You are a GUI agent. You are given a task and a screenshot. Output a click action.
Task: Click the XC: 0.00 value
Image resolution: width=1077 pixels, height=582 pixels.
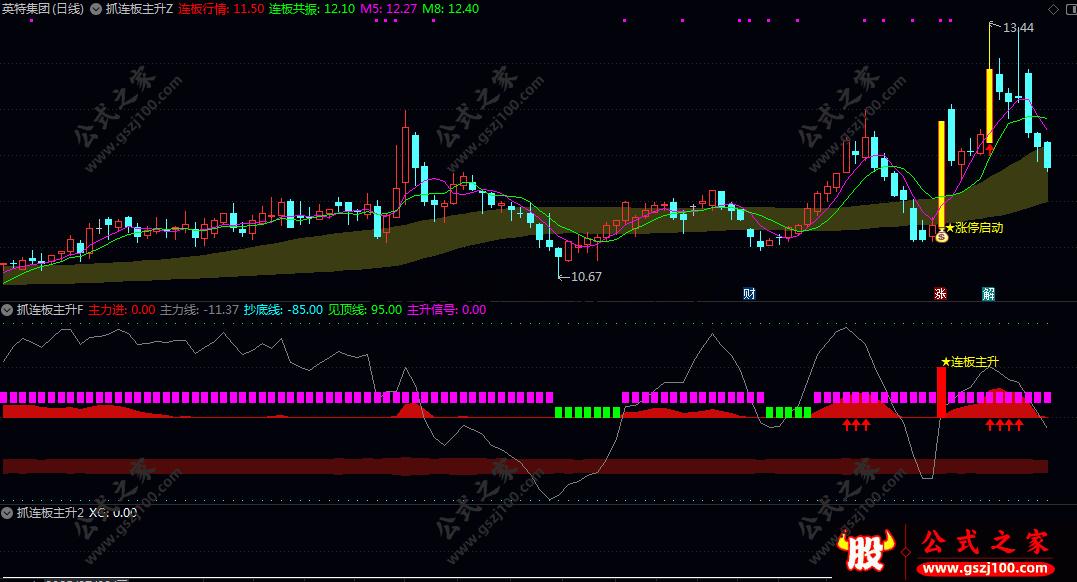coord(113,513)
